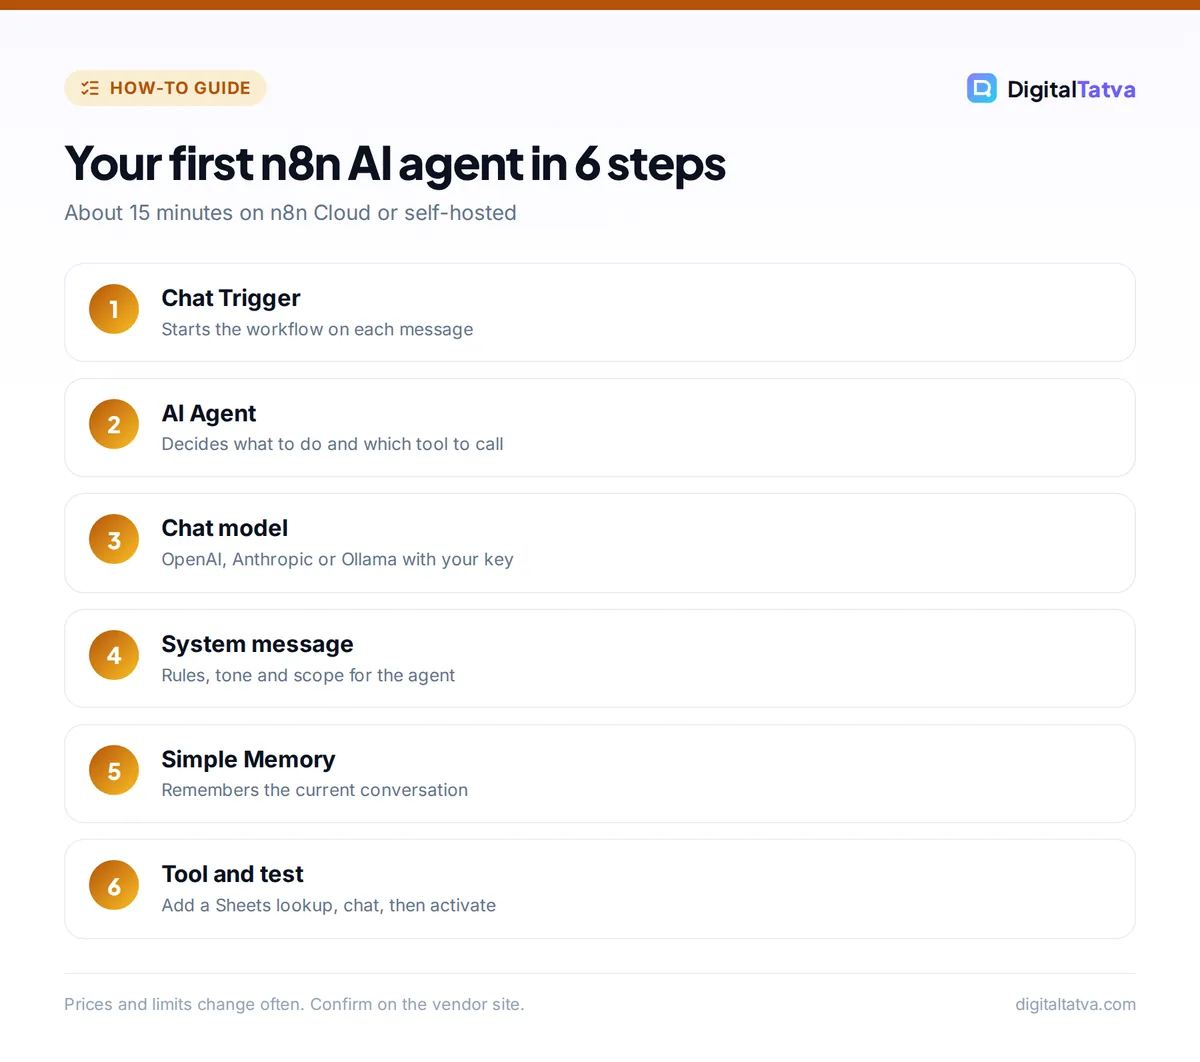The height and width of the screenshot is (1062, 1200).
Task: Click 'Rules, tone and scope for the agent'
Action: click(x=308, y=675)
